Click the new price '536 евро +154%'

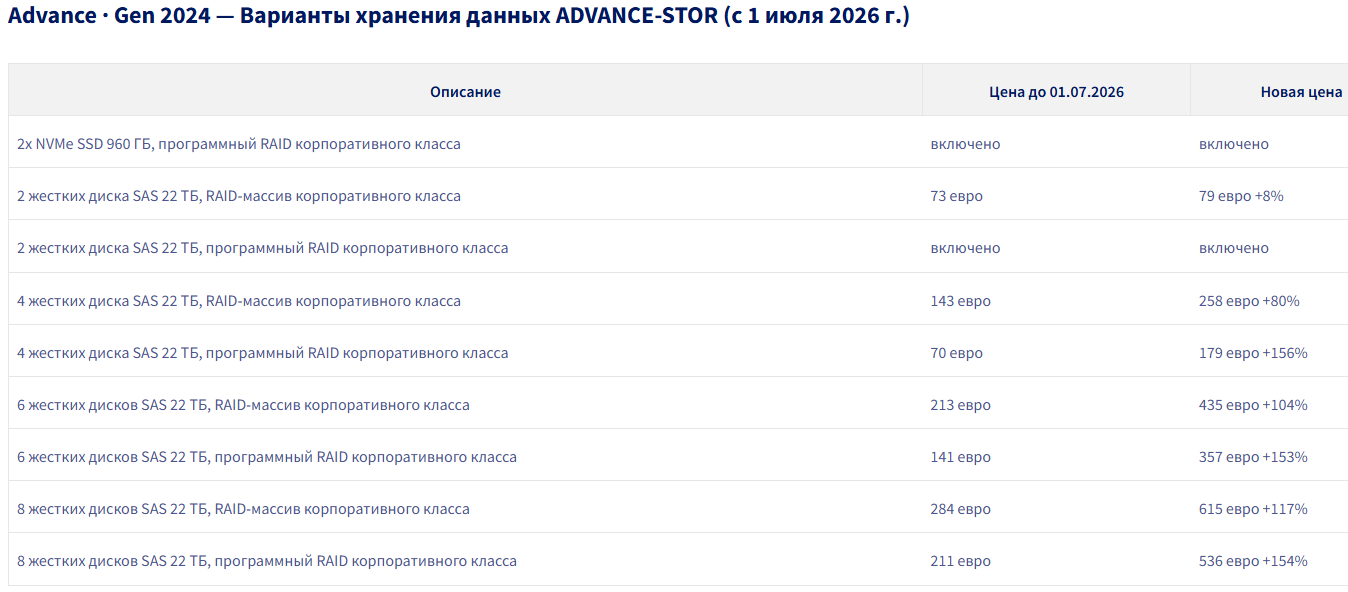[1253, 561]
